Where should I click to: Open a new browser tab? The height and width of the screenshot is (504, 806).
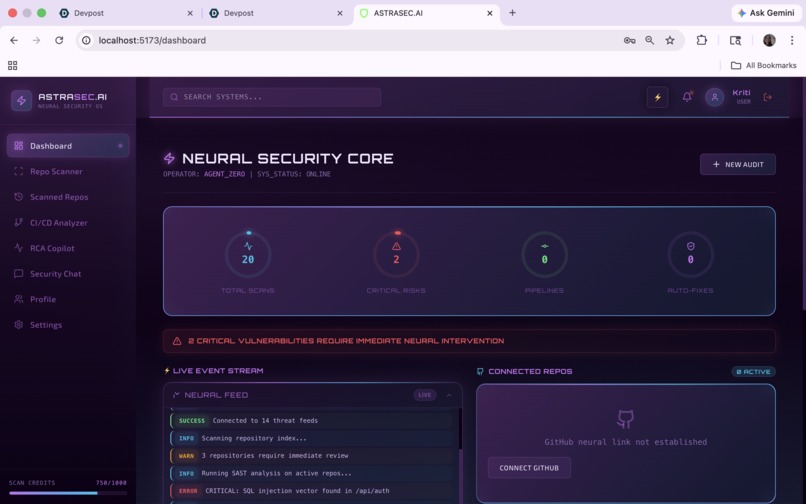(x=512, y=13)
